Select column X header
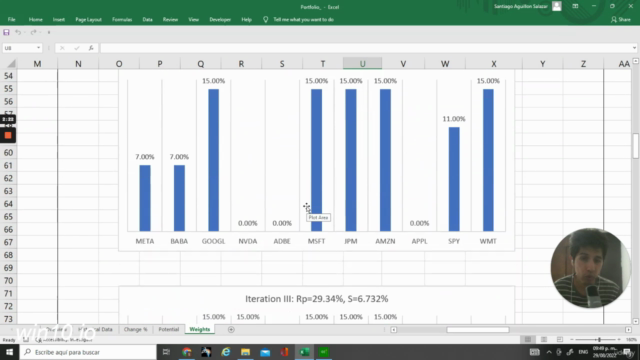640x360 pixels. (x=493, y=64)
